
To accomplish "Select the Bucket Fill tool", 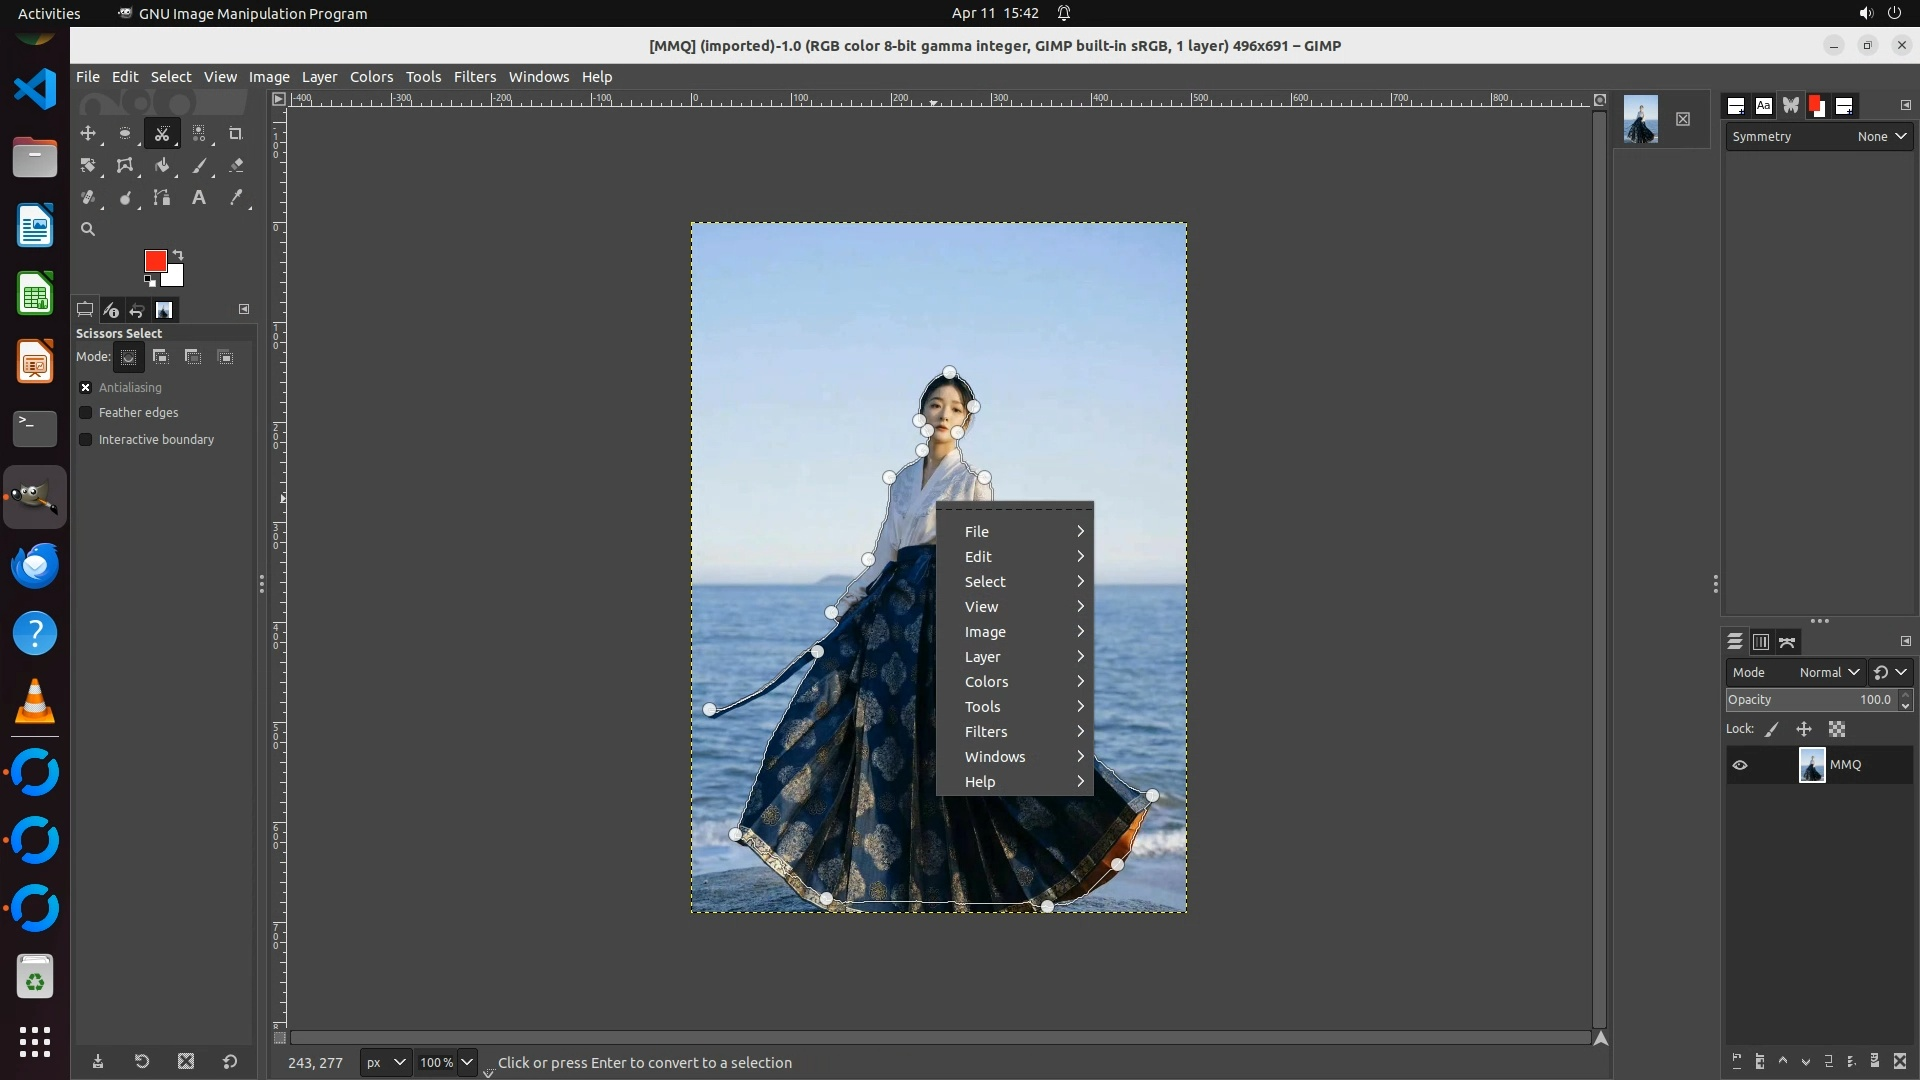I will [162, 166].
